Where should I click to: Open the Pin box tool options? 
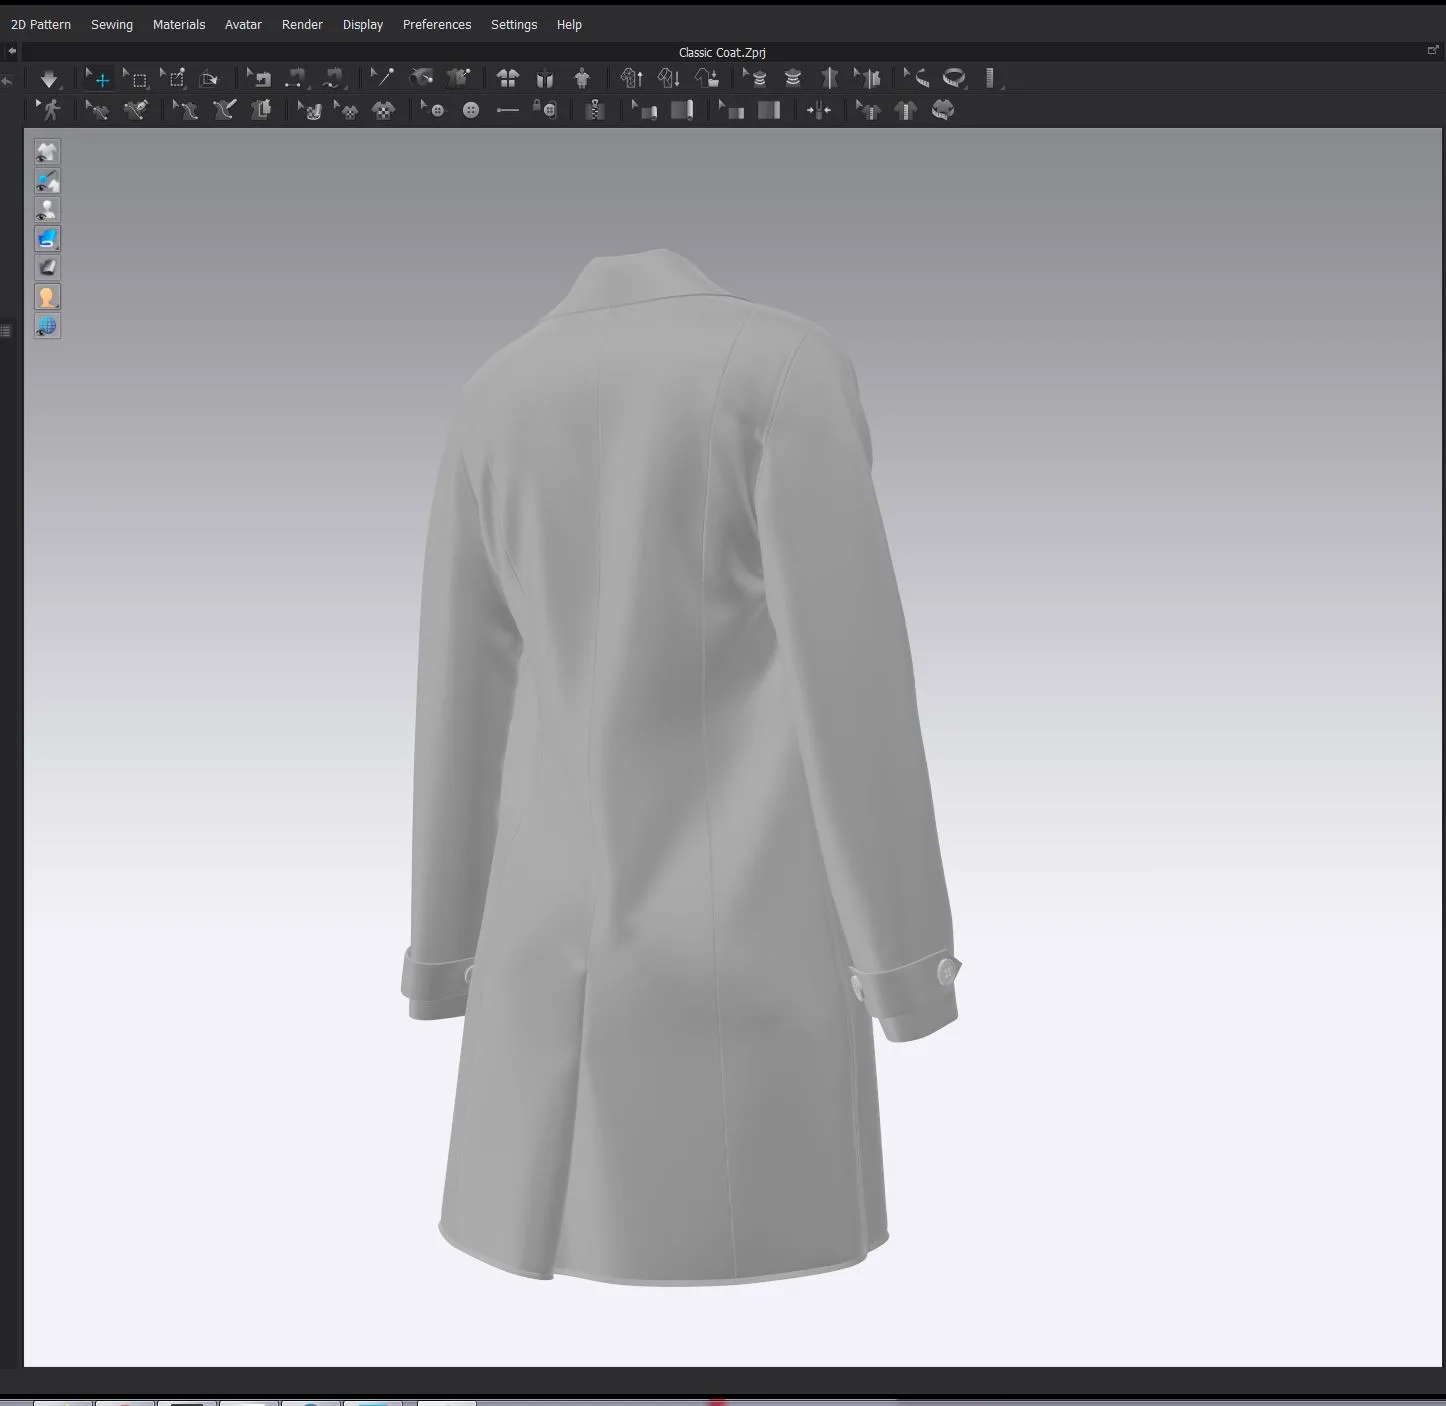[174, 79]
